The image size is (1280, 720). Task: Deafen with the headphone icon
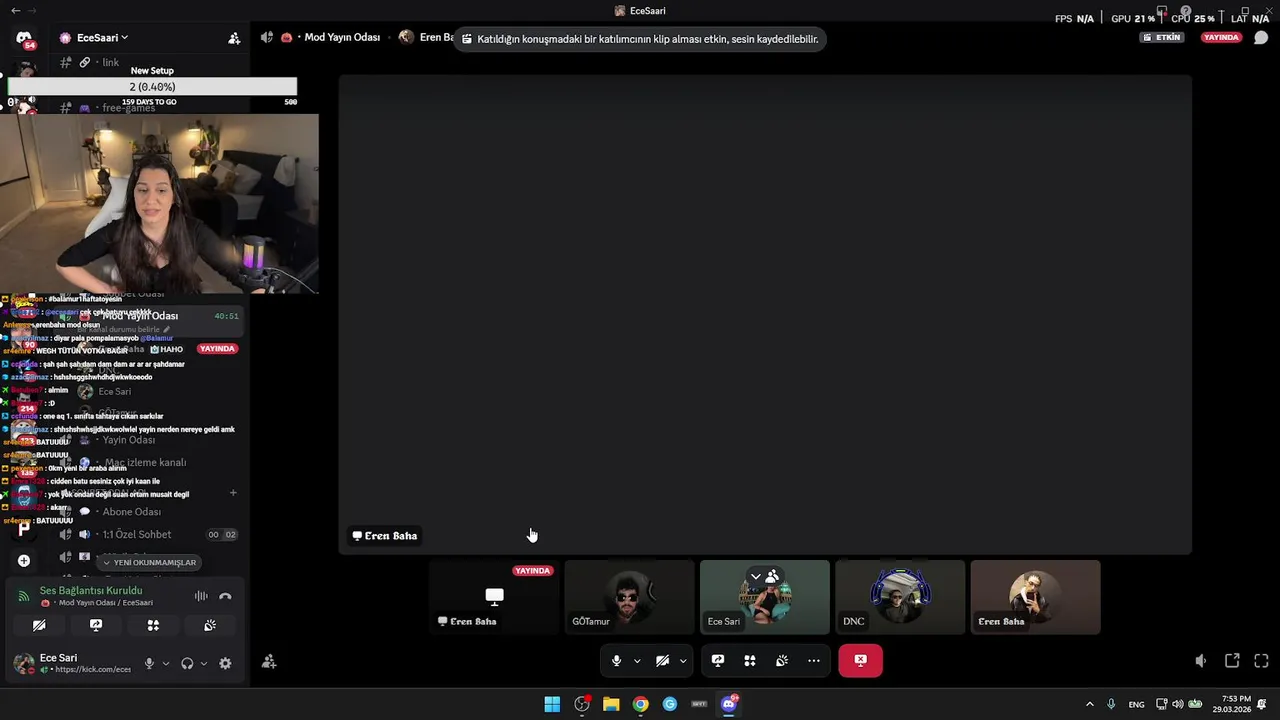pyautogui.click(x=187, y=663)
